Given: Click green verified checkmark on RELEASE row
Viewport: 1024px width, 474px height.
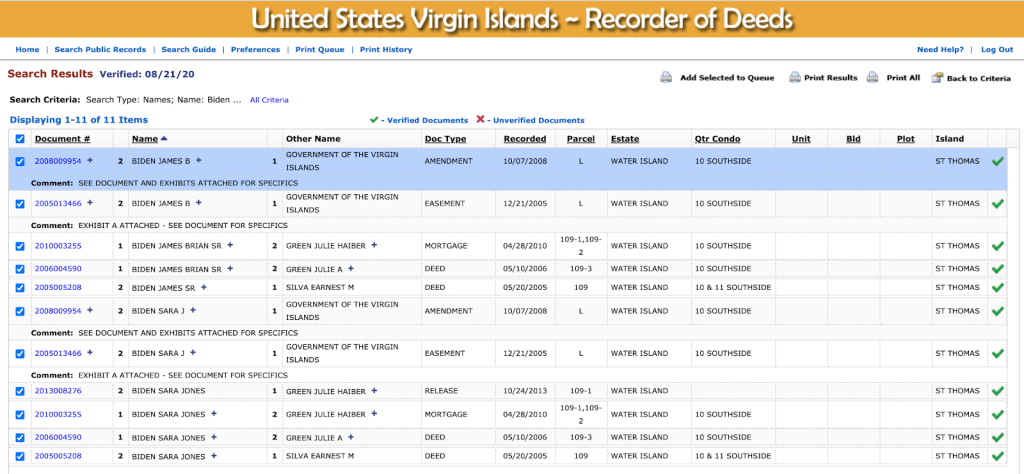Looking at the screenshot, I should tap(997, 391).
